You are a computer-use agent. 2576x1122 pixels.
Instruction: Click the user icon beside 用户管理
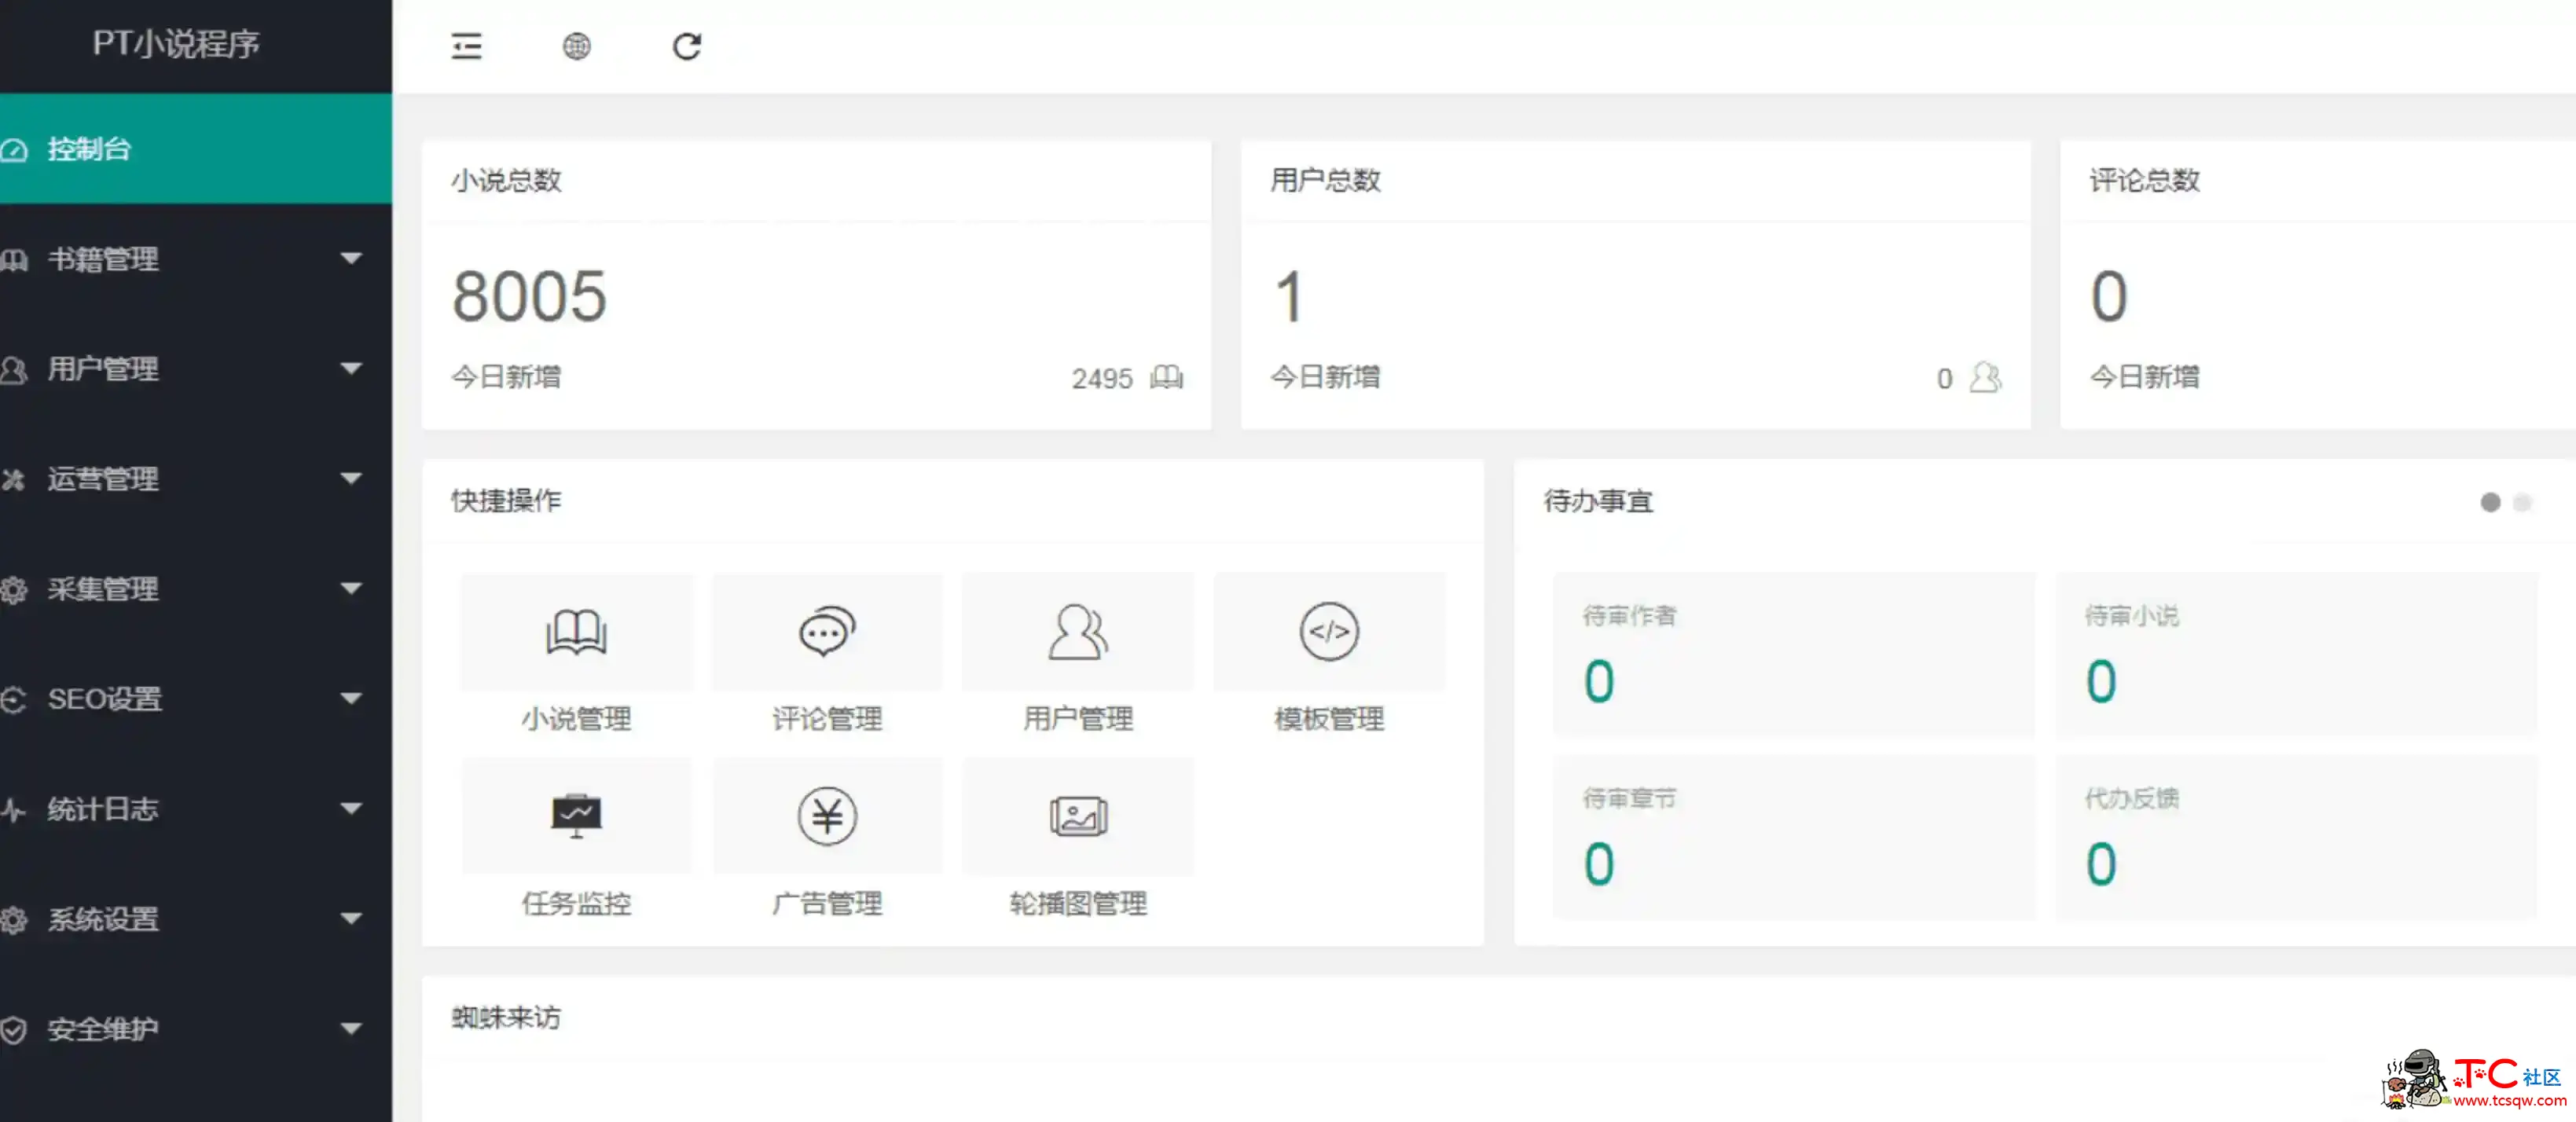(14, 370)
